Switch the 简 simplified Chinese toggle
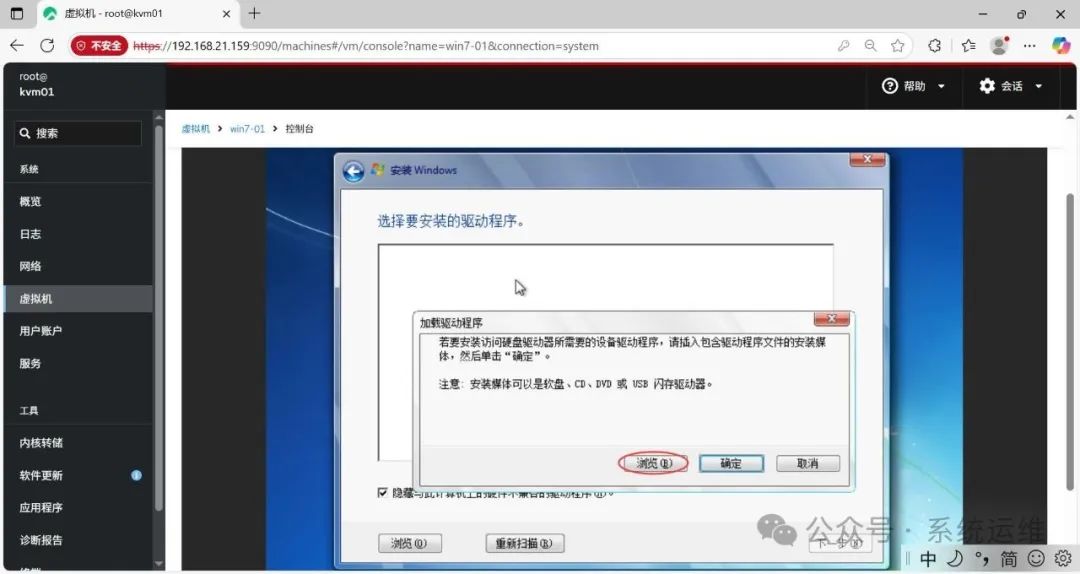 pos(1008,558)
